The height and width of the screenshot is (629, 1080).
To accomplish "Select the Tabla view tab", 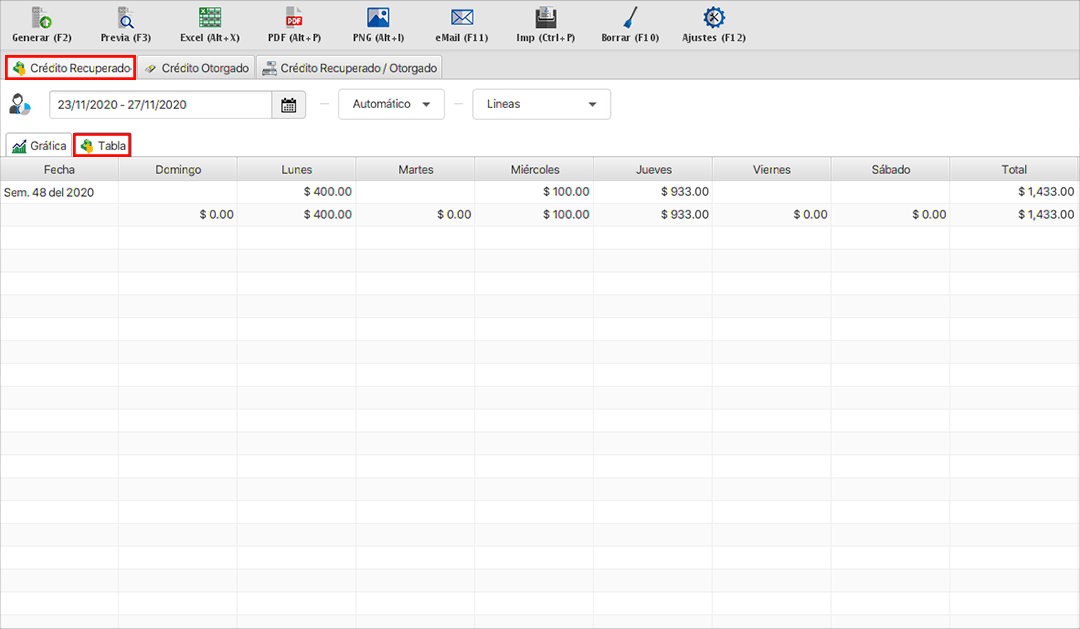I will coord(103,146).
